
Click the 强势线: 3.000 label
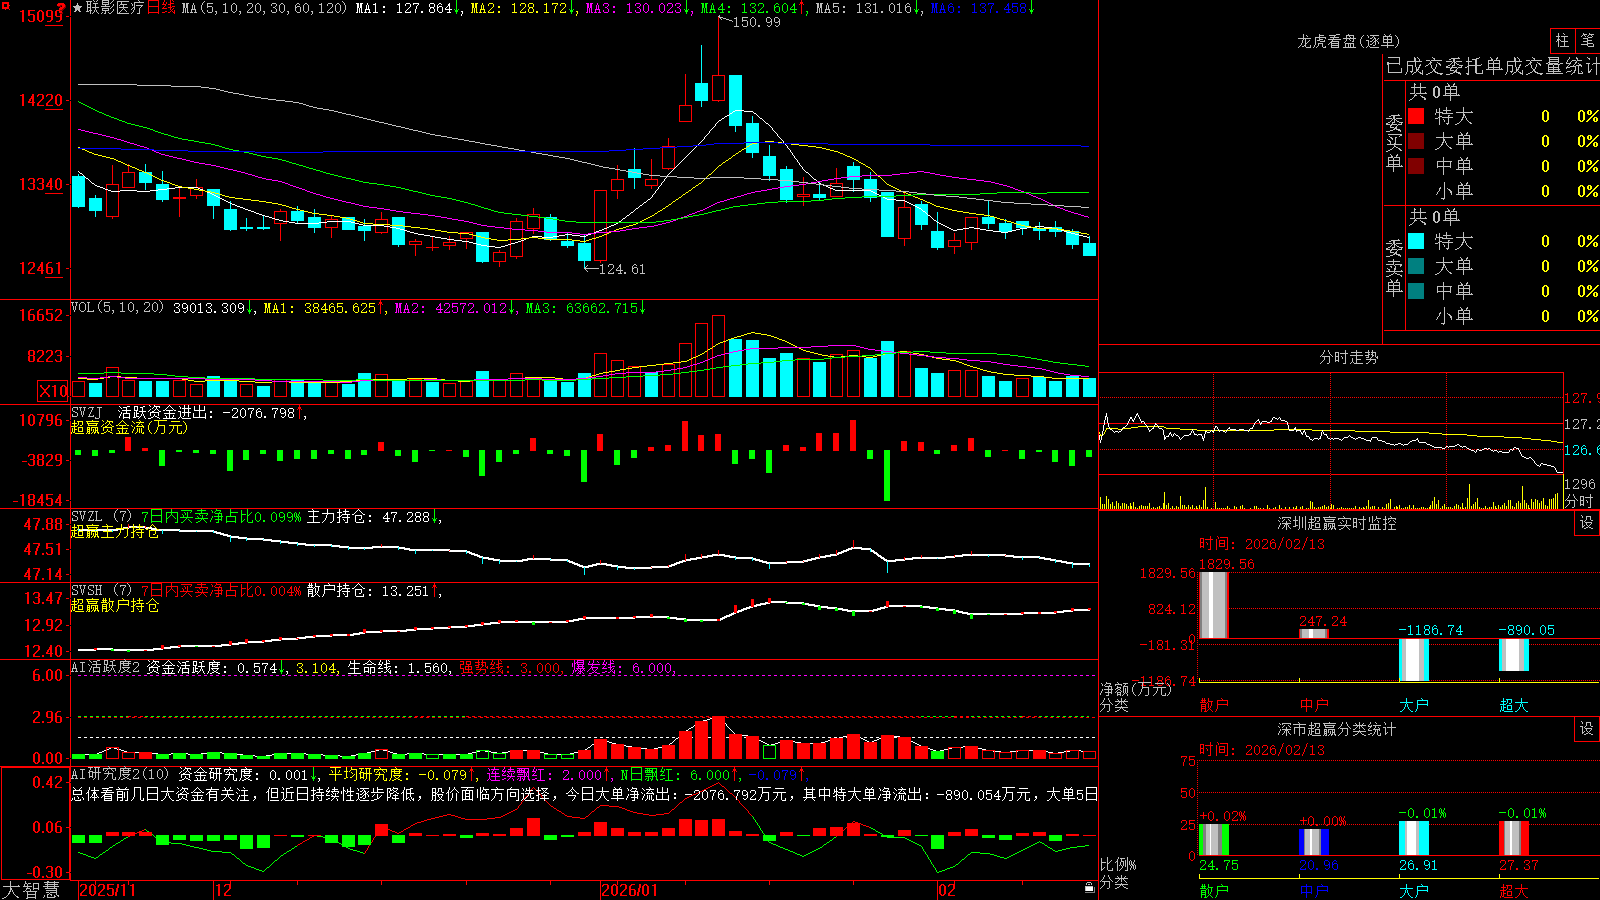[511, 667]
